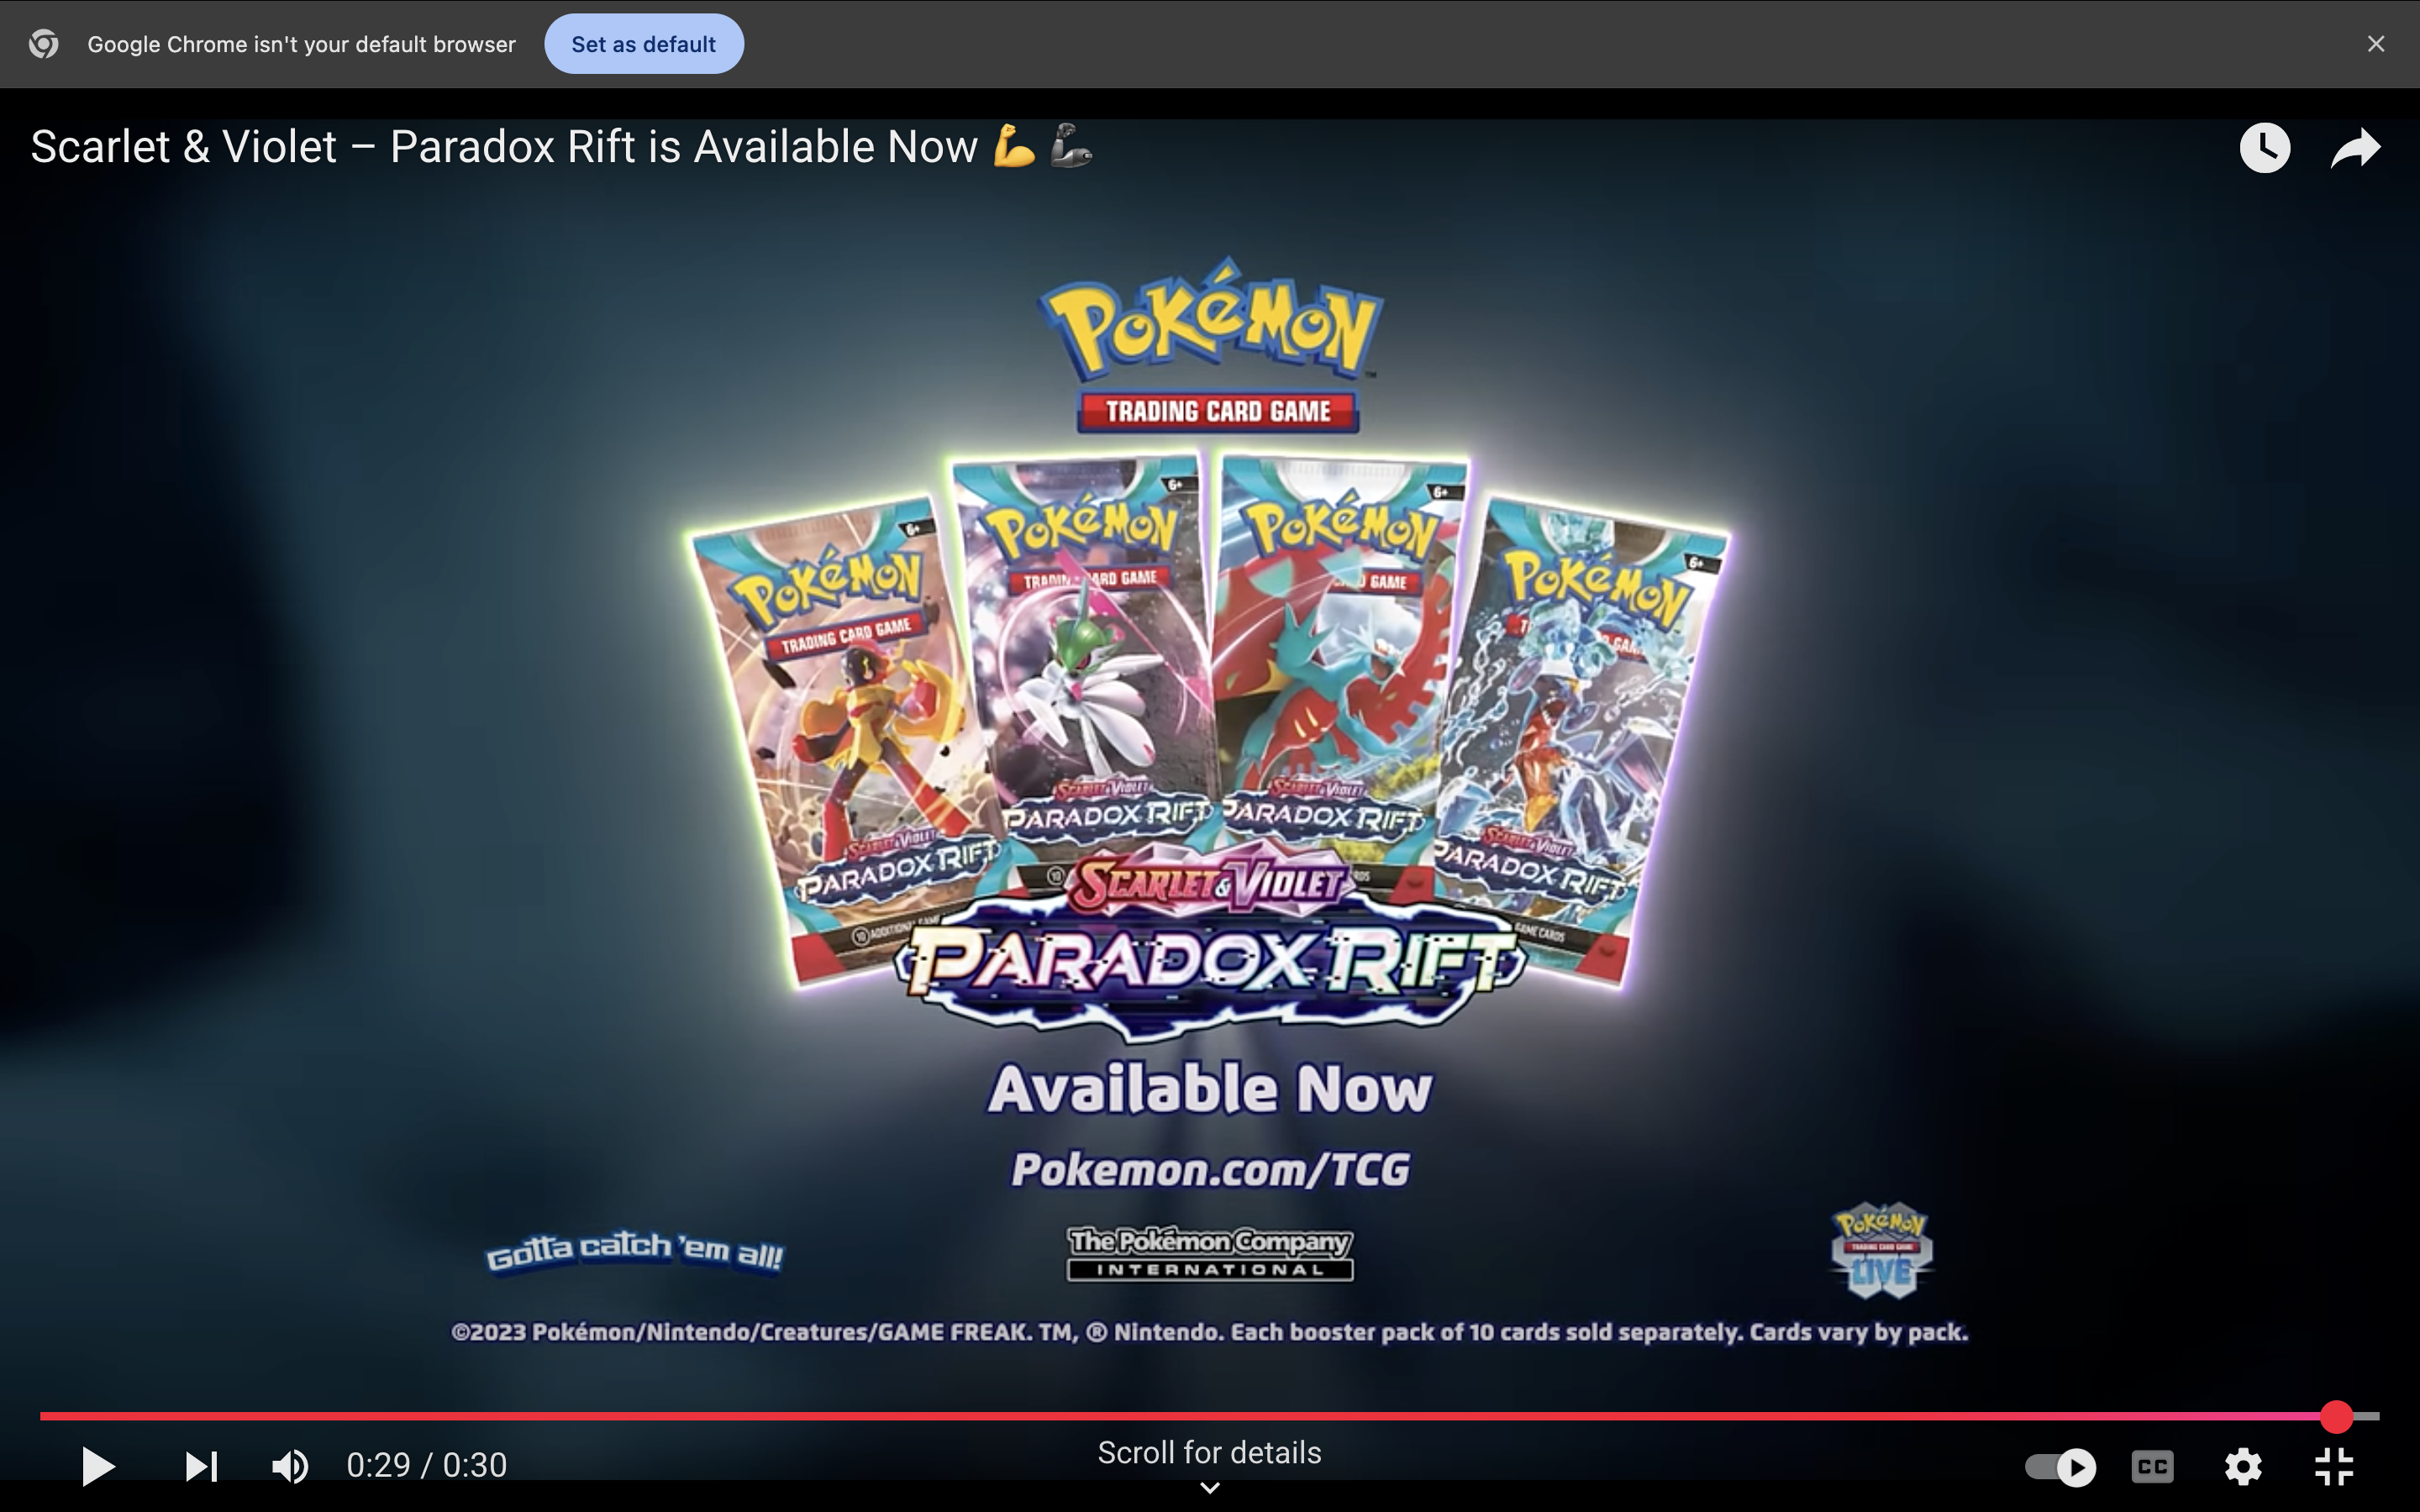
Task: Mute the video volume
Action: click(x=290, y=1466)
